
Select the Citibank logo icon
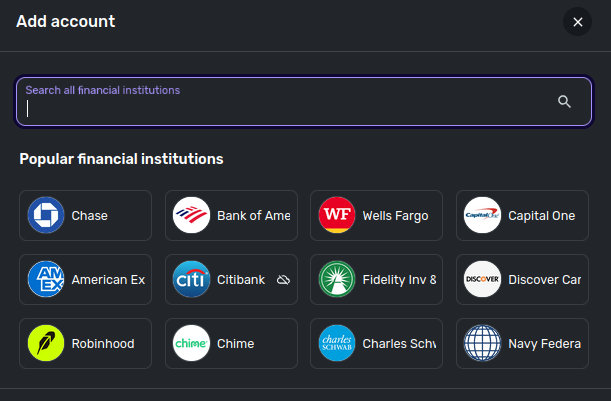(x=192, y=280)
